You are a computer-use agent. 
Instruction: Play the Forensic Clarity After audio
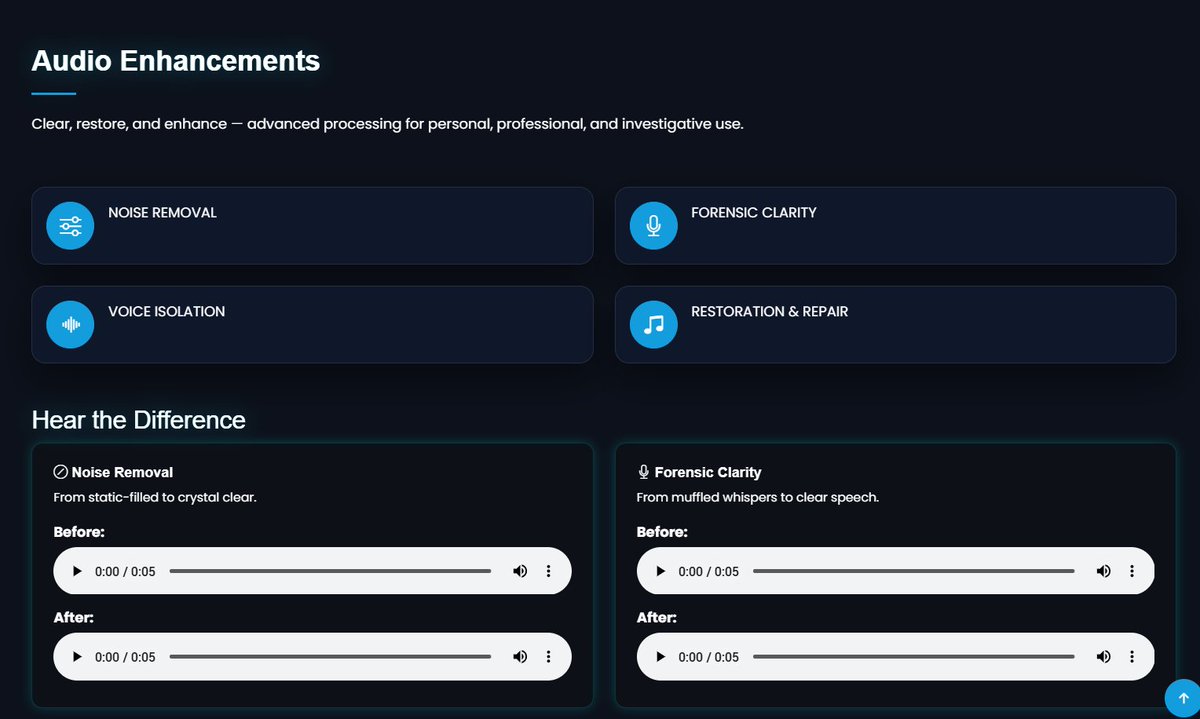coord(661,657)
